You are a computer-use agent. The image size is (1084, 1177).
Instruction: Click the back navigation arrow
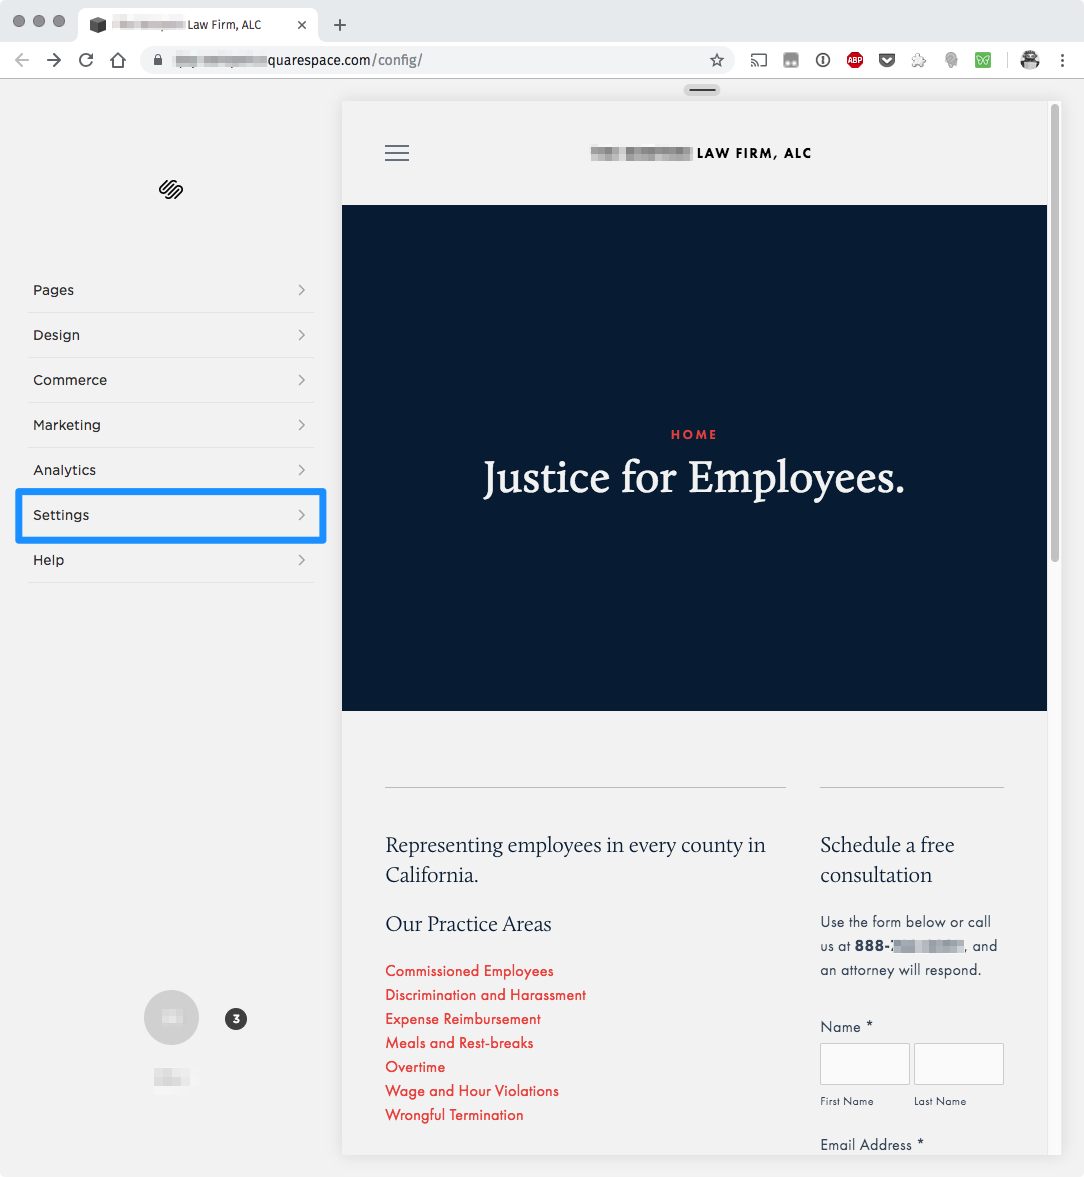(22, 60)
